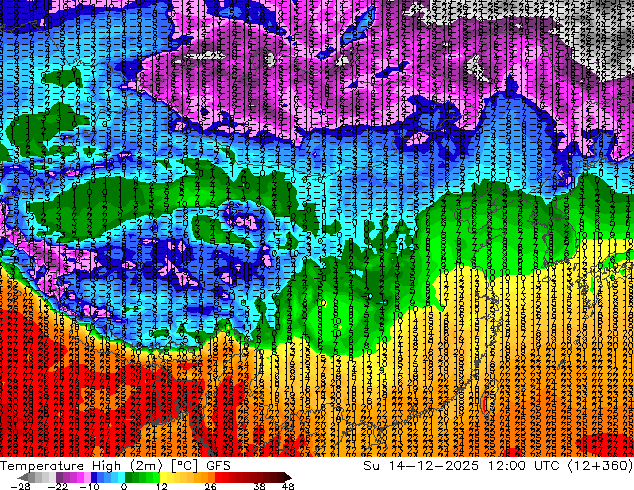Click the yellow swatch right of the 12 mark
The width and height of the screenshot is (634, 490).
pyautogui.click(x=164, y=477)
